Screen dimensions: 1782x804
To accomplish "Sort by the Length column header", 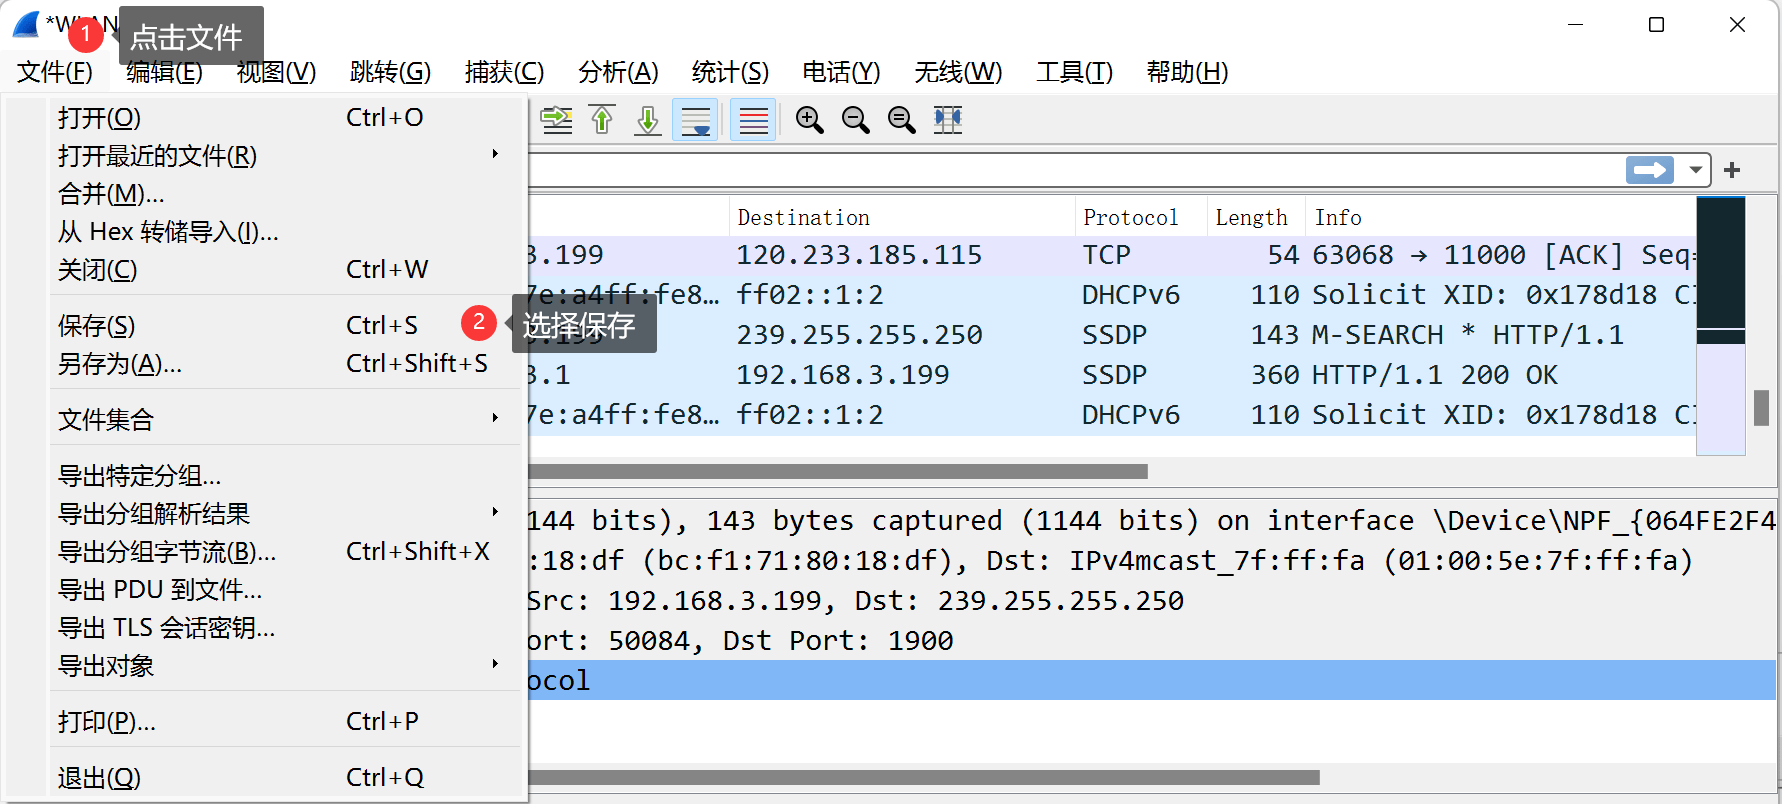I will coord(1256,218).
